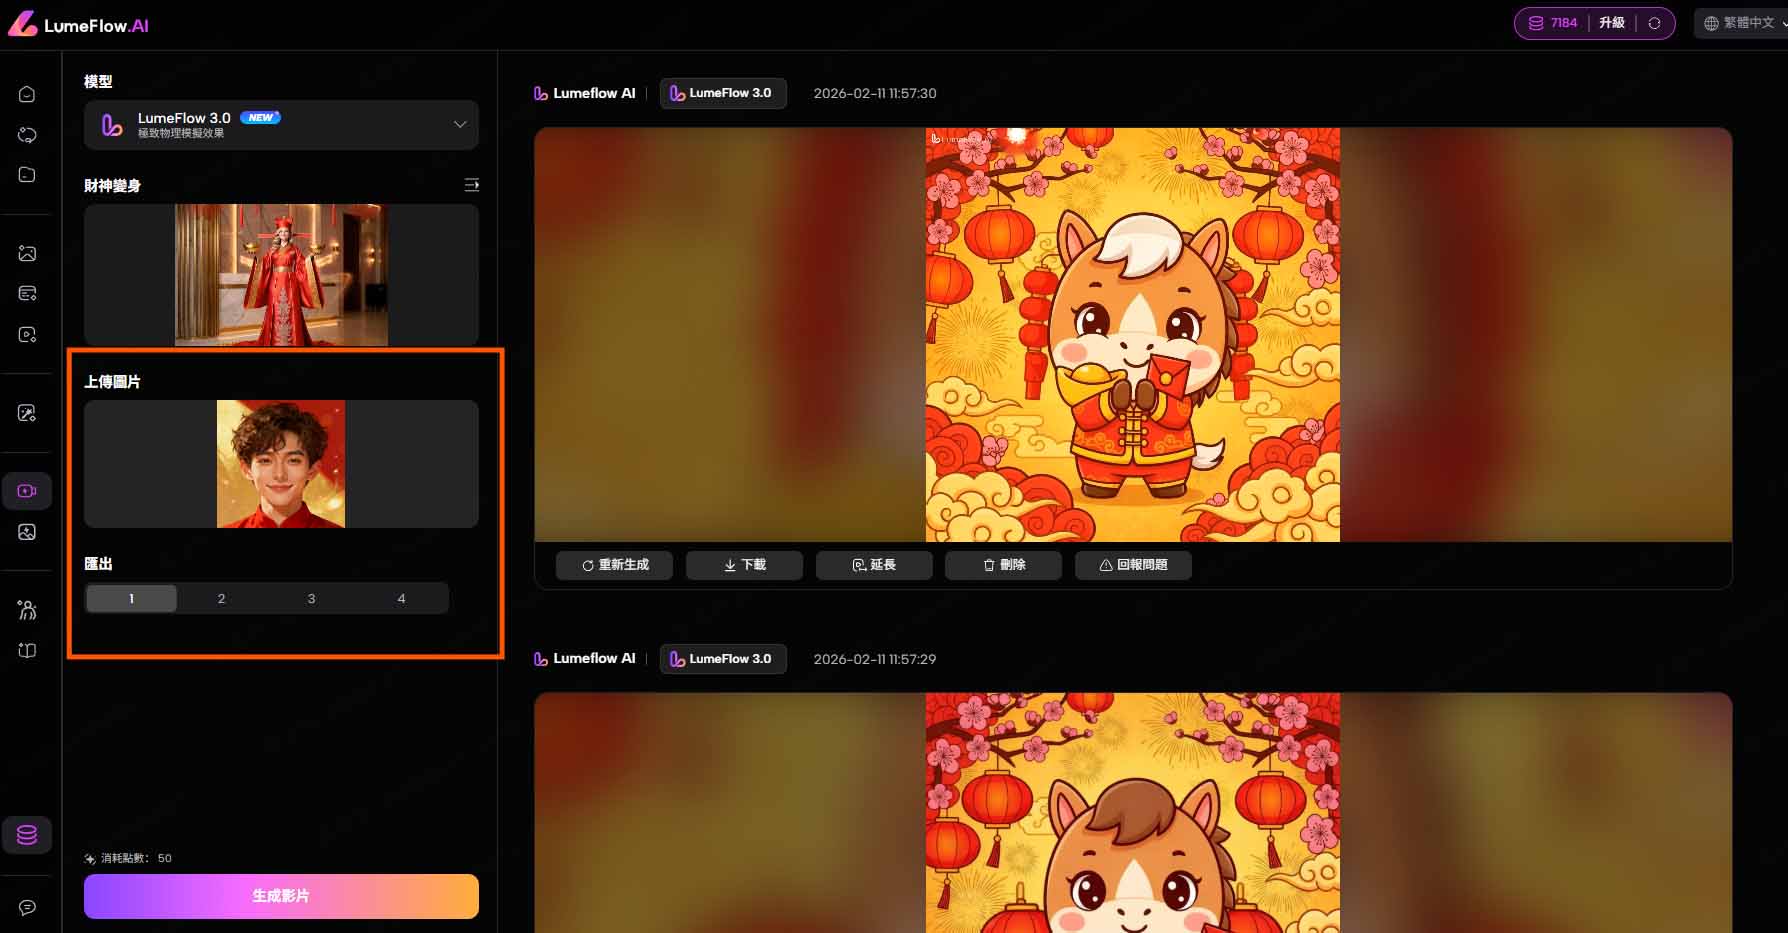Open the chat bubble icon at sidebar bottom

click(27, 907)
